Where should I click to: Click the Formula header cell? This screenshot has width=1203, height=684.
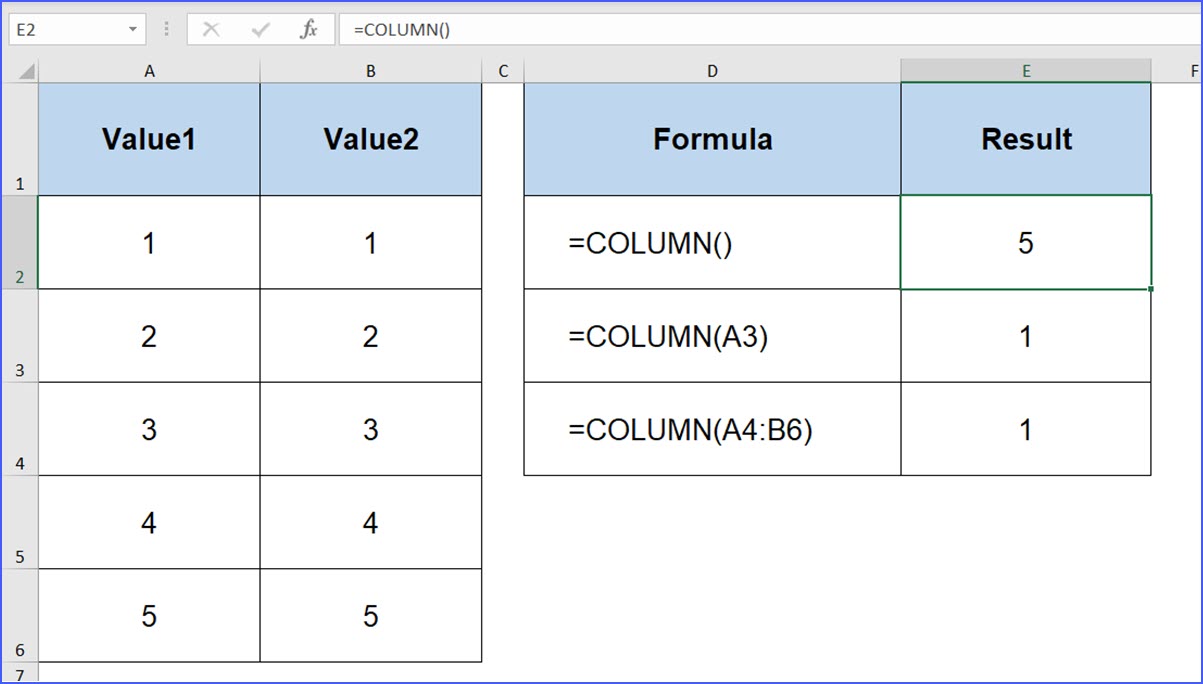point(712,139)
